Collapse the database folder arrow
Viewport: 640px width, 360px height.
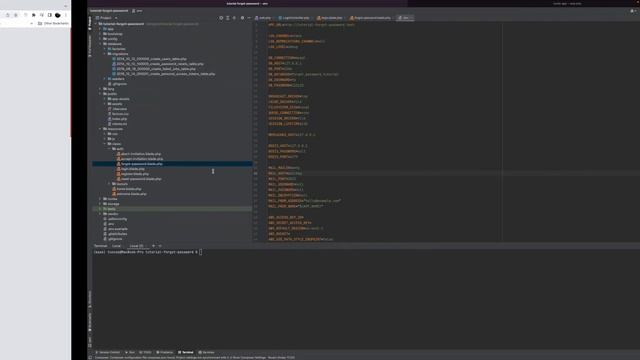point(100,44)
